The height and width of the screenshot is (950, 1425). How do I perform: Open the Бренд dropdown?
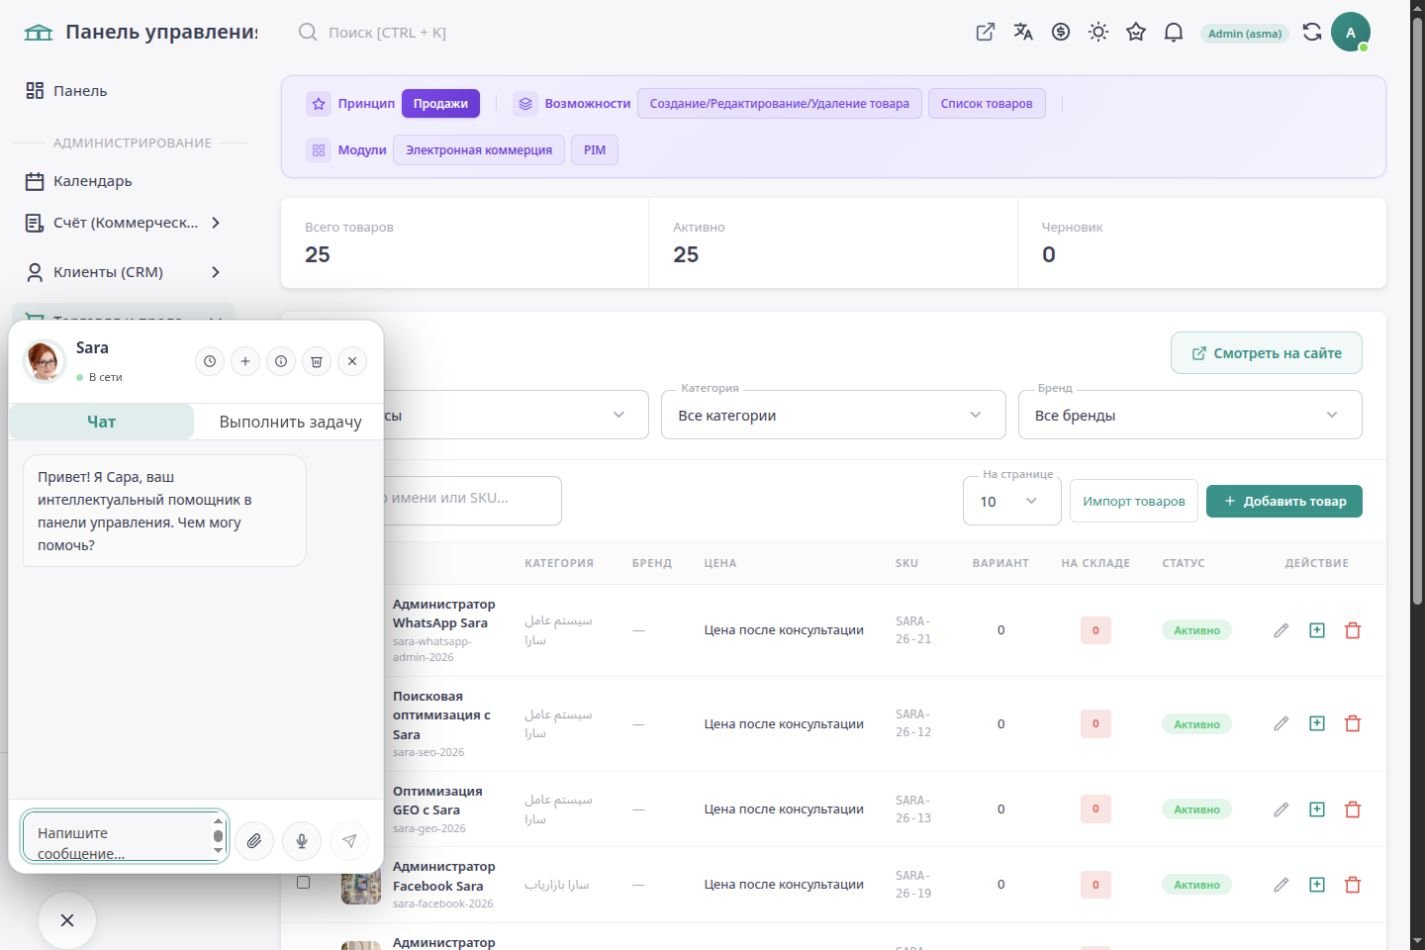(1190, 415)
